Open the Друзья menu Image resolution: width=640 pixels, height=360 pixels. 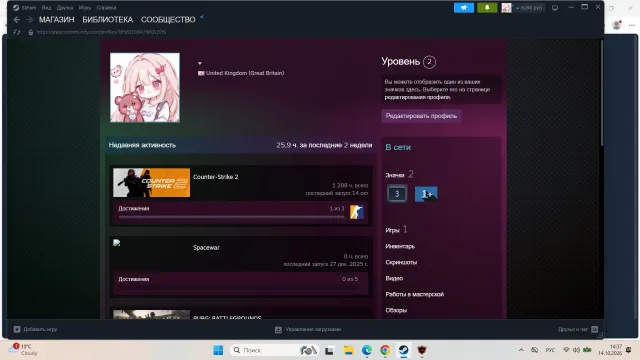[65, 7]
